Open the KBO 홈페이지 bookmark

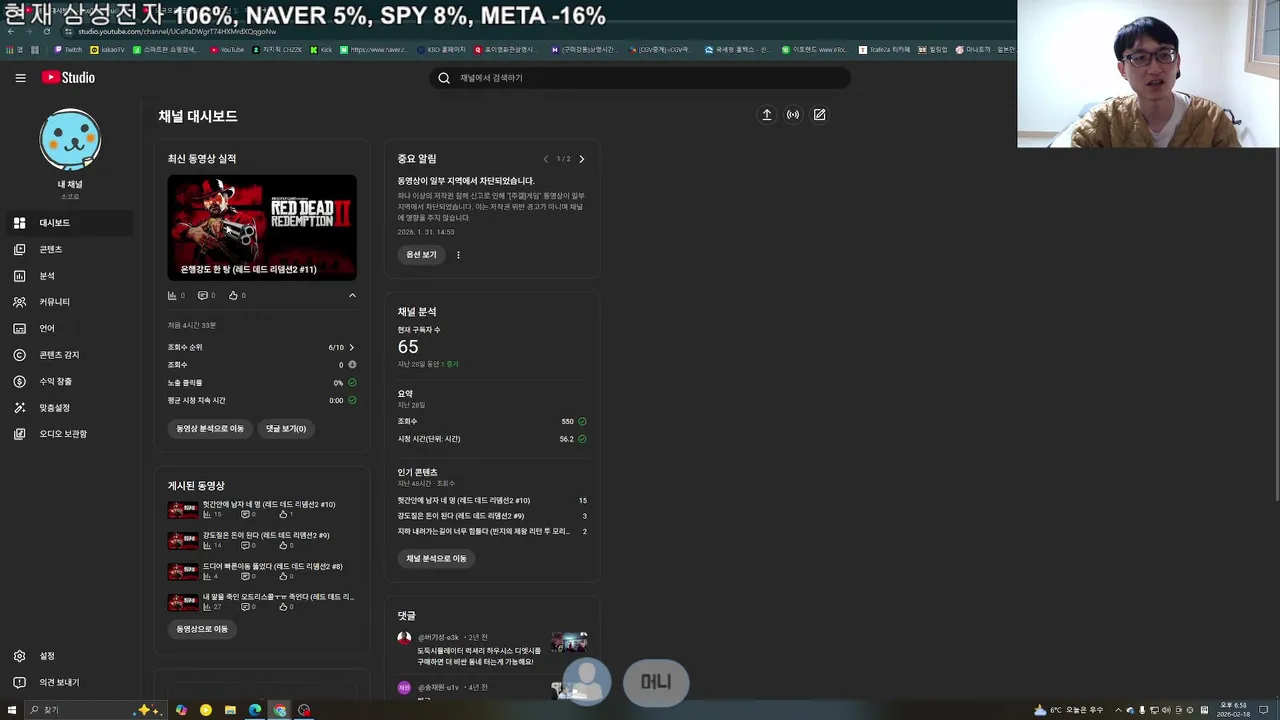pos(441,49)
